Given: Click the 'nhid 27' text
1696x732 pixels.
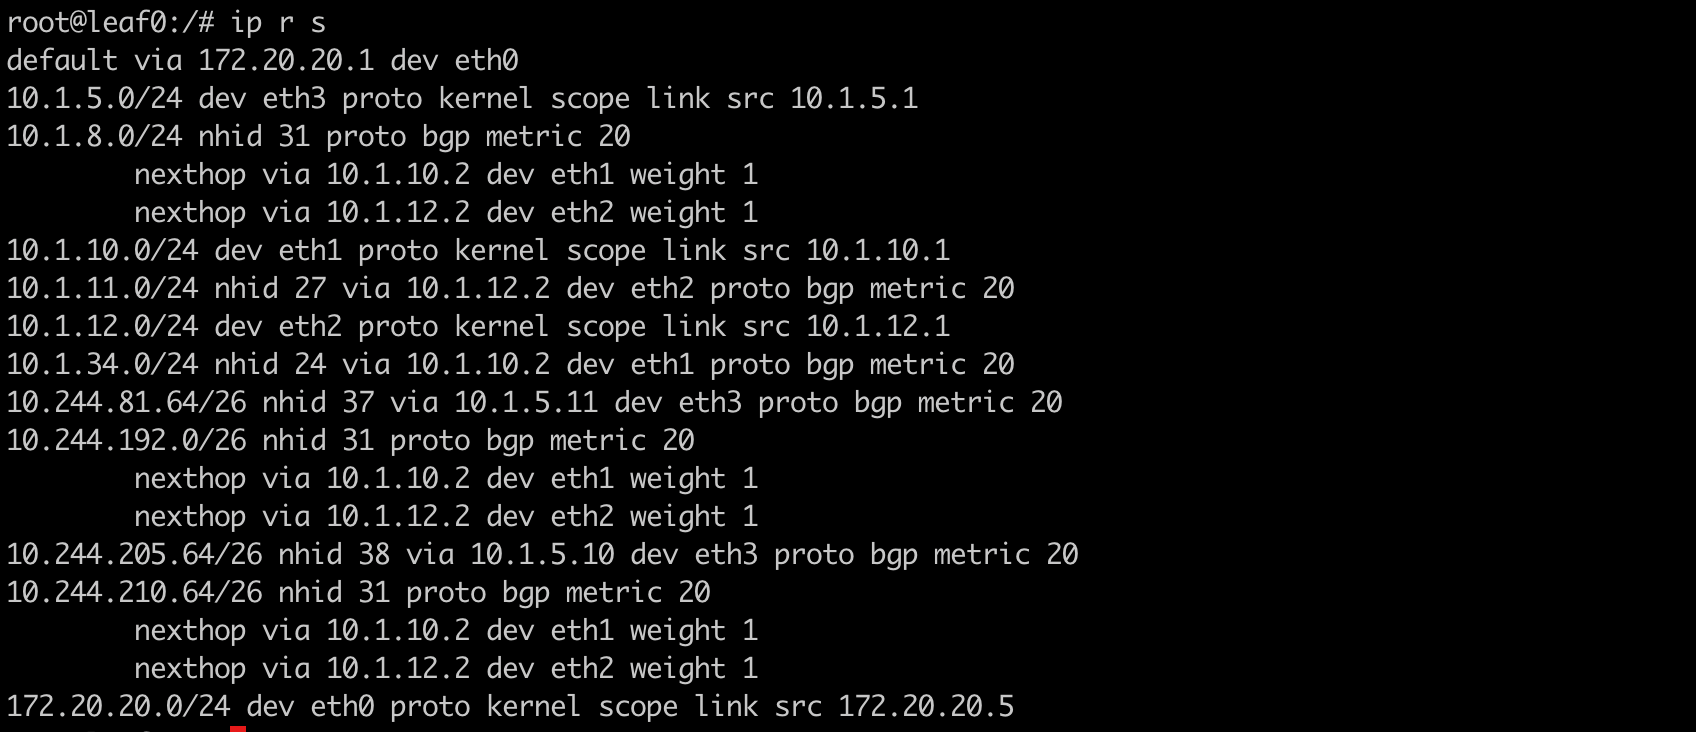Looking at the screenshot, I should click(270, 289).
